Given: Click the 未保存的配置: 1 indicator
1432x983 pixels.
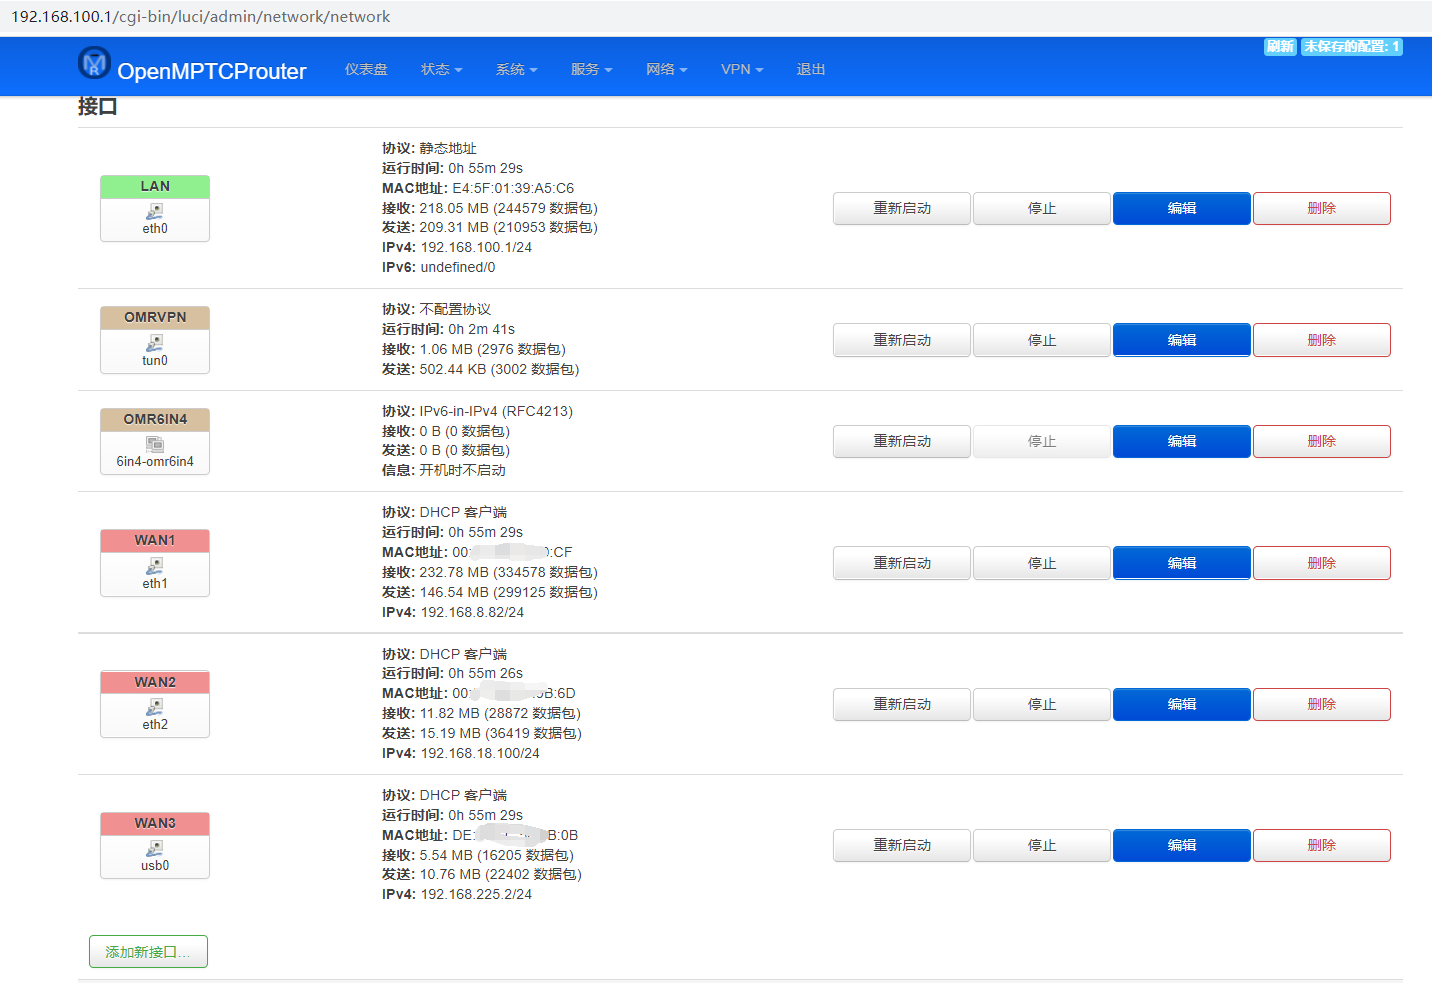Looking at the screenshot, I should (x=1352, y=46).
